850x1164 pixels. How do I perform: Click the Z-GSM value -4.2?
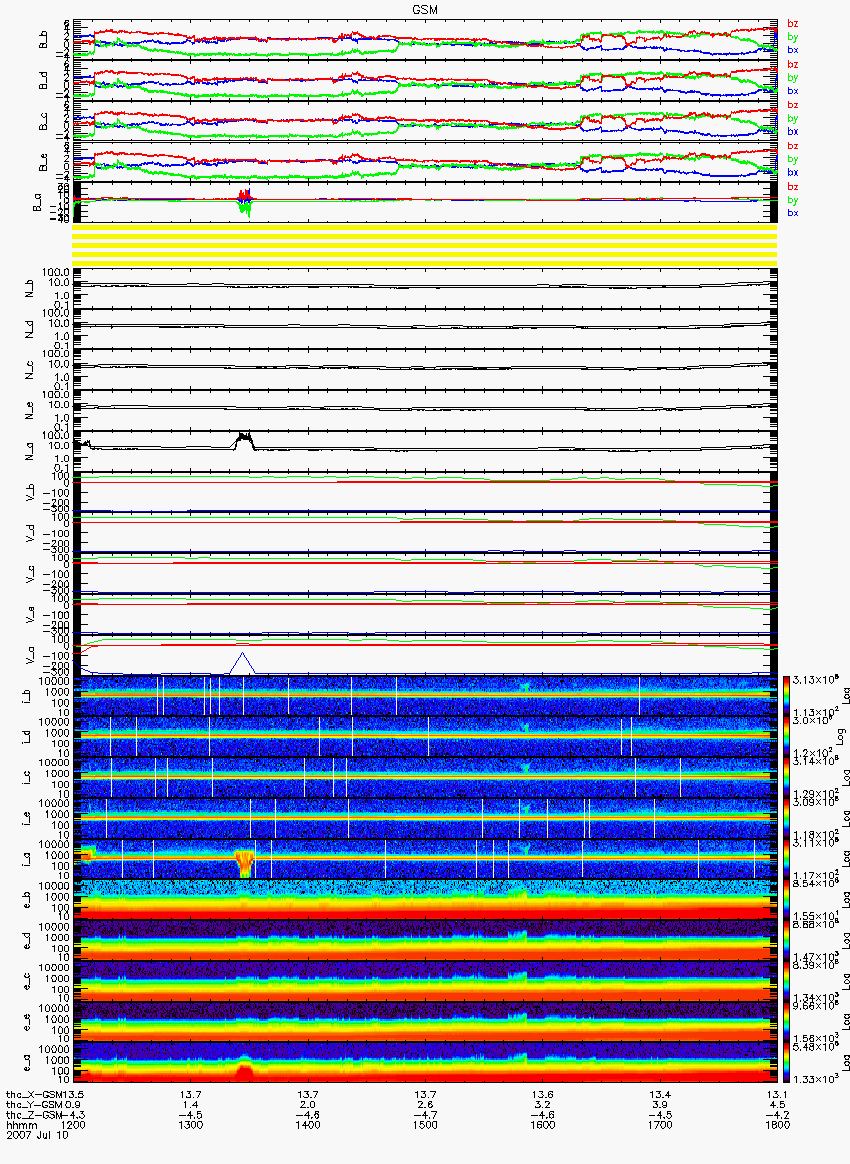point(777,1114)
